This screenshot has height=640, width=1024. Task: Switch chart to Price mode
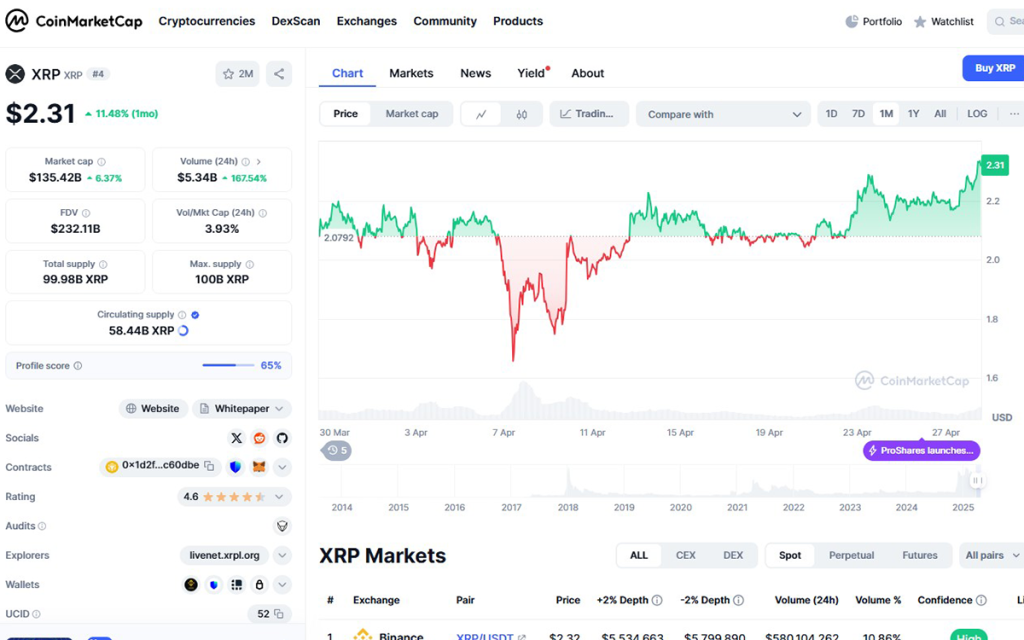345,114
